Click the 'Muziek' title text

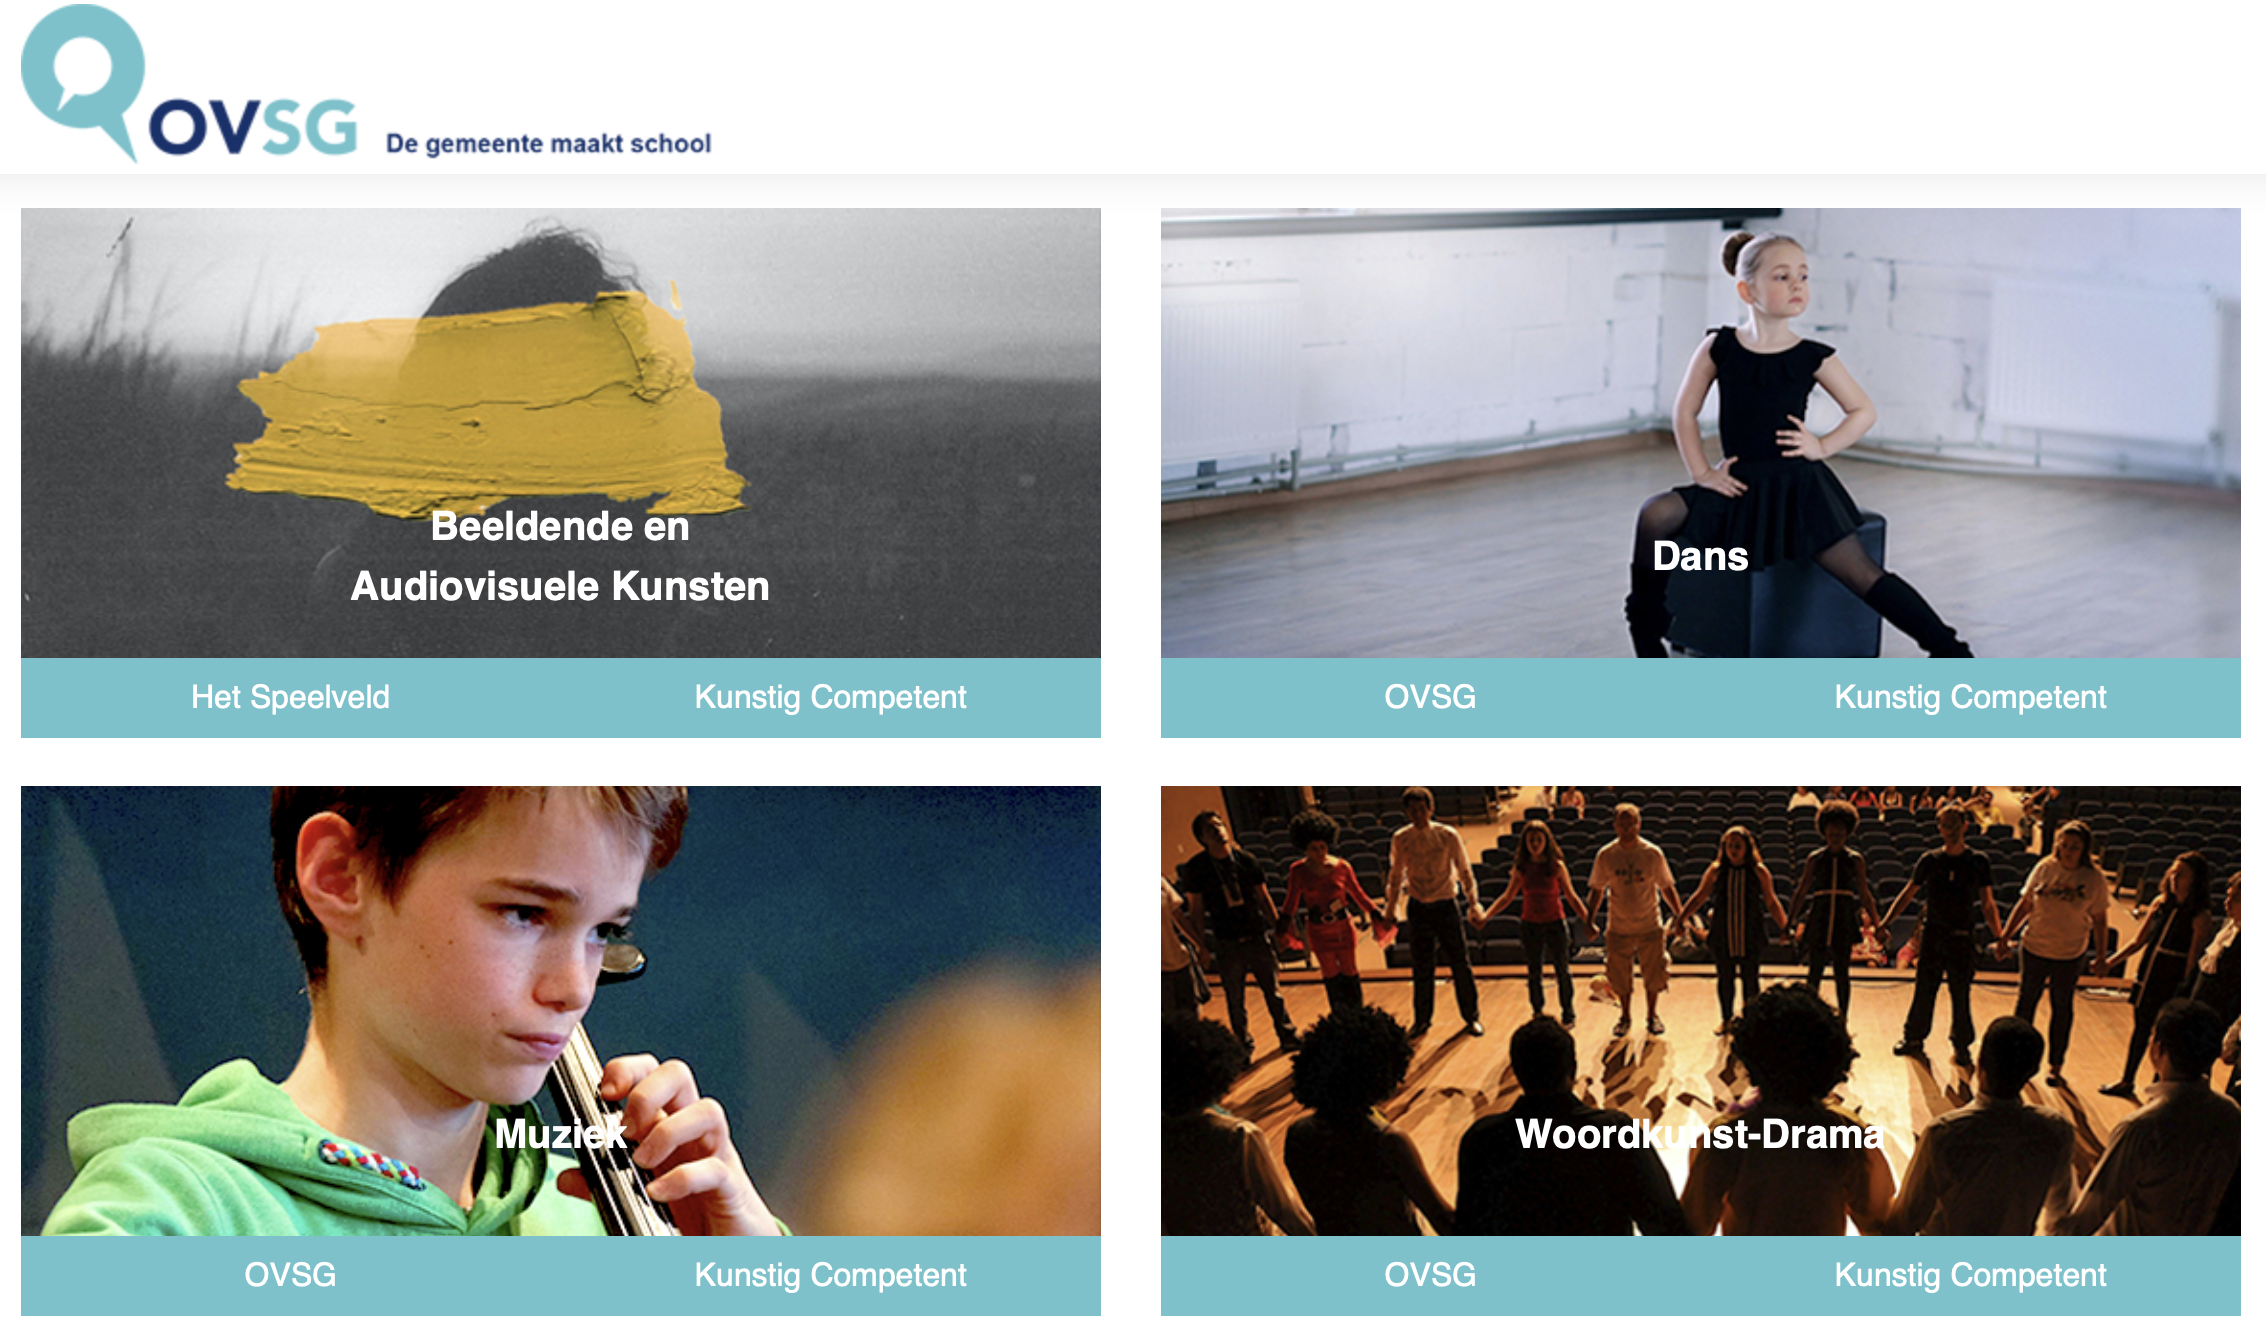coord(560,1134)
